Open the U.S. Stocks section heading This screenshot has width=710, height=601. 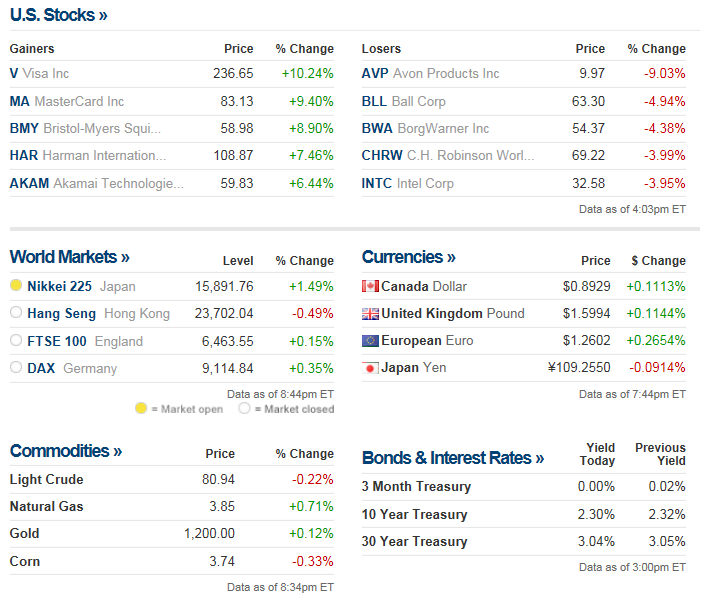pyautogui.click(x=59, y=15)
